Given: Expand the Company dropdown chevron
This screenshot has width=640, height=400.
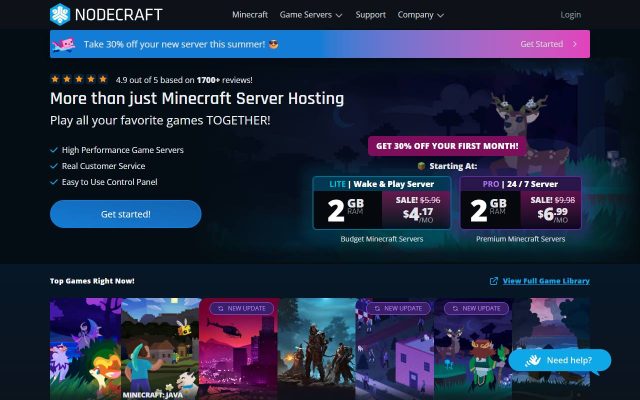Looking at the screenshot, I should tap(440, 16).
